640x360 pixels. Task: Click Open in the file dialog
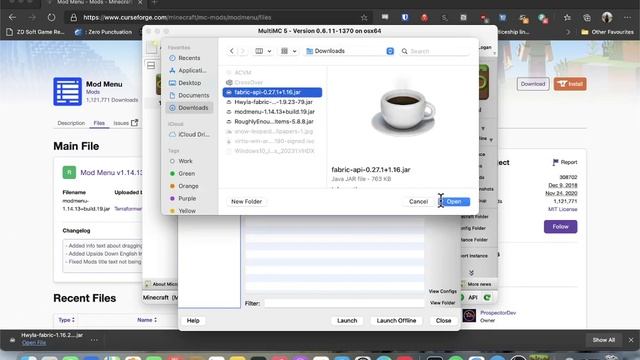[454, 202]
